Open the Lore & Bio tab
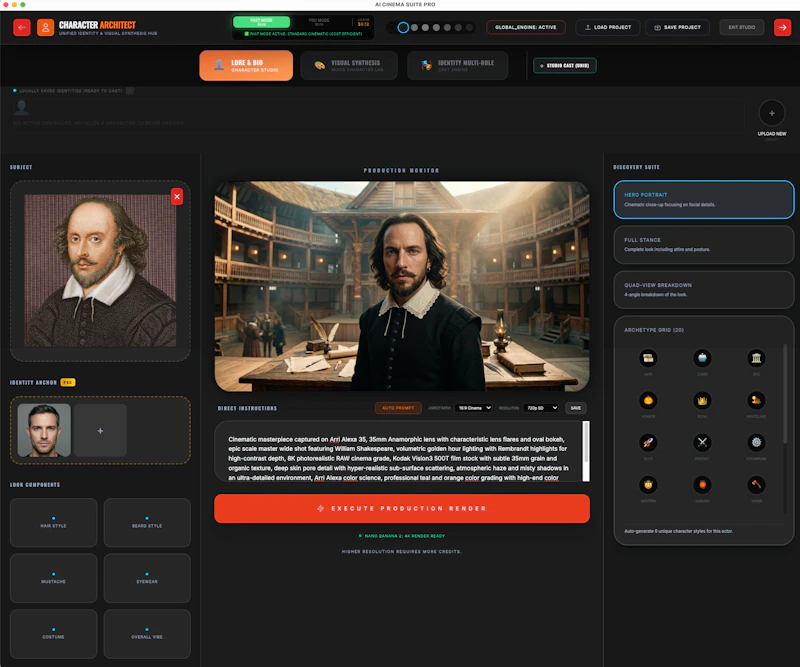The height and width of the screenshot is (667, 800). click(x=246, y=65)
